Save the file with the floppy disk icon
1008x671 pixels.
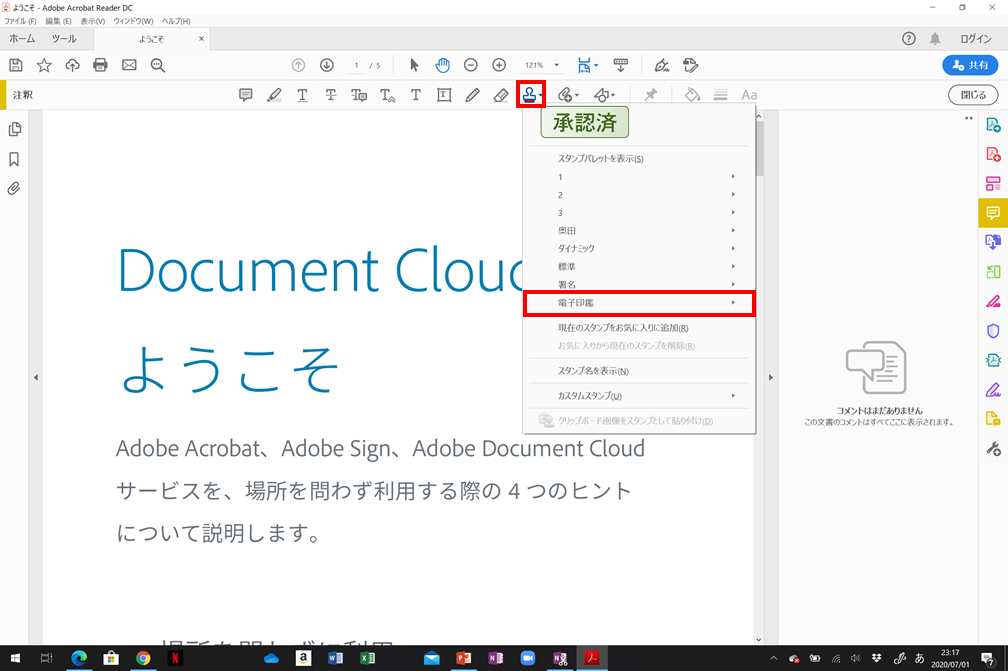[x=16, y=65]
